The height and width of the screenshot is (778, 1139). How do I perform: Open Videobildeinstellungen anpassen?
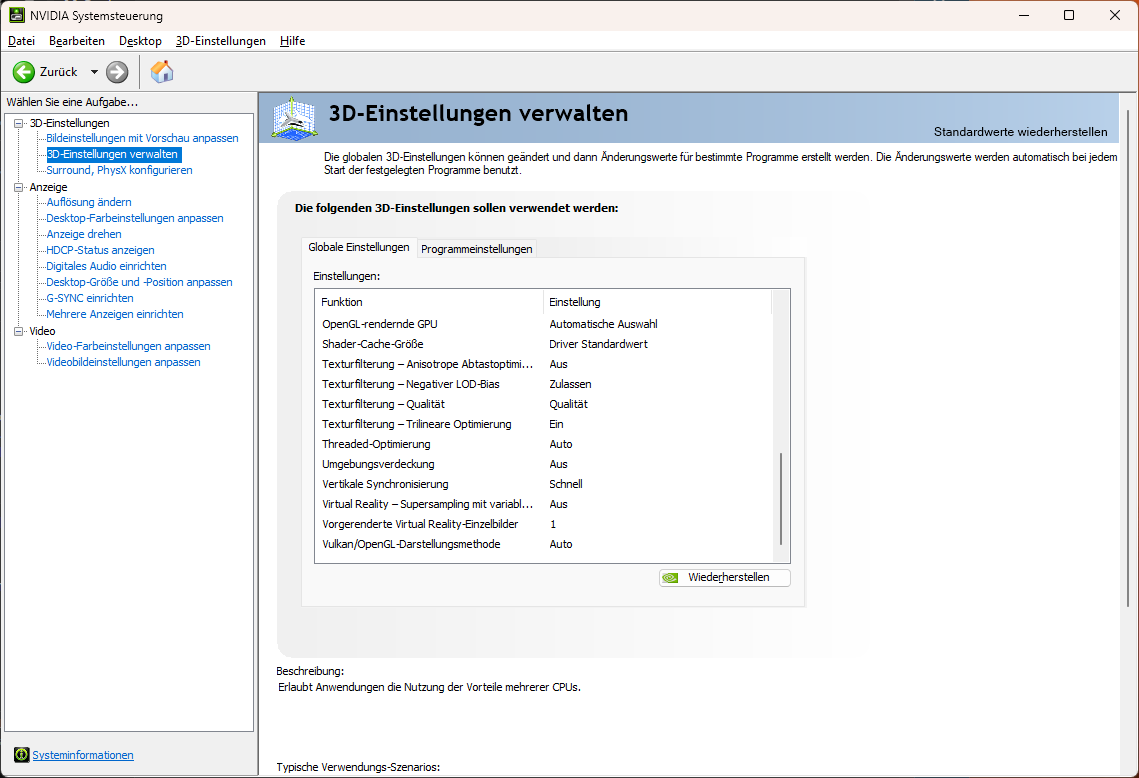[x=123, y=362]
